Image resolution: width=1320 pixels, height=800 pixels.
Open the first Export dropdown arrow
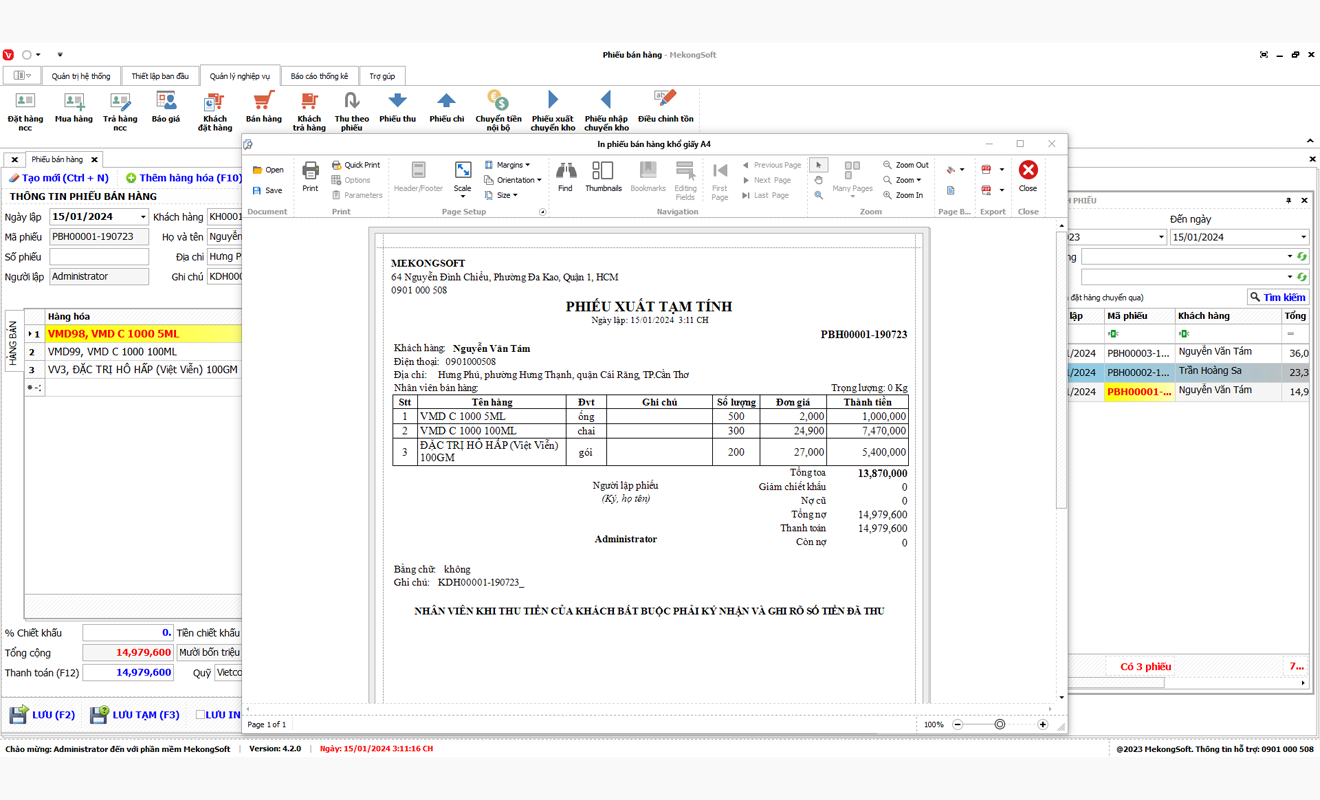click(1002, 170)
